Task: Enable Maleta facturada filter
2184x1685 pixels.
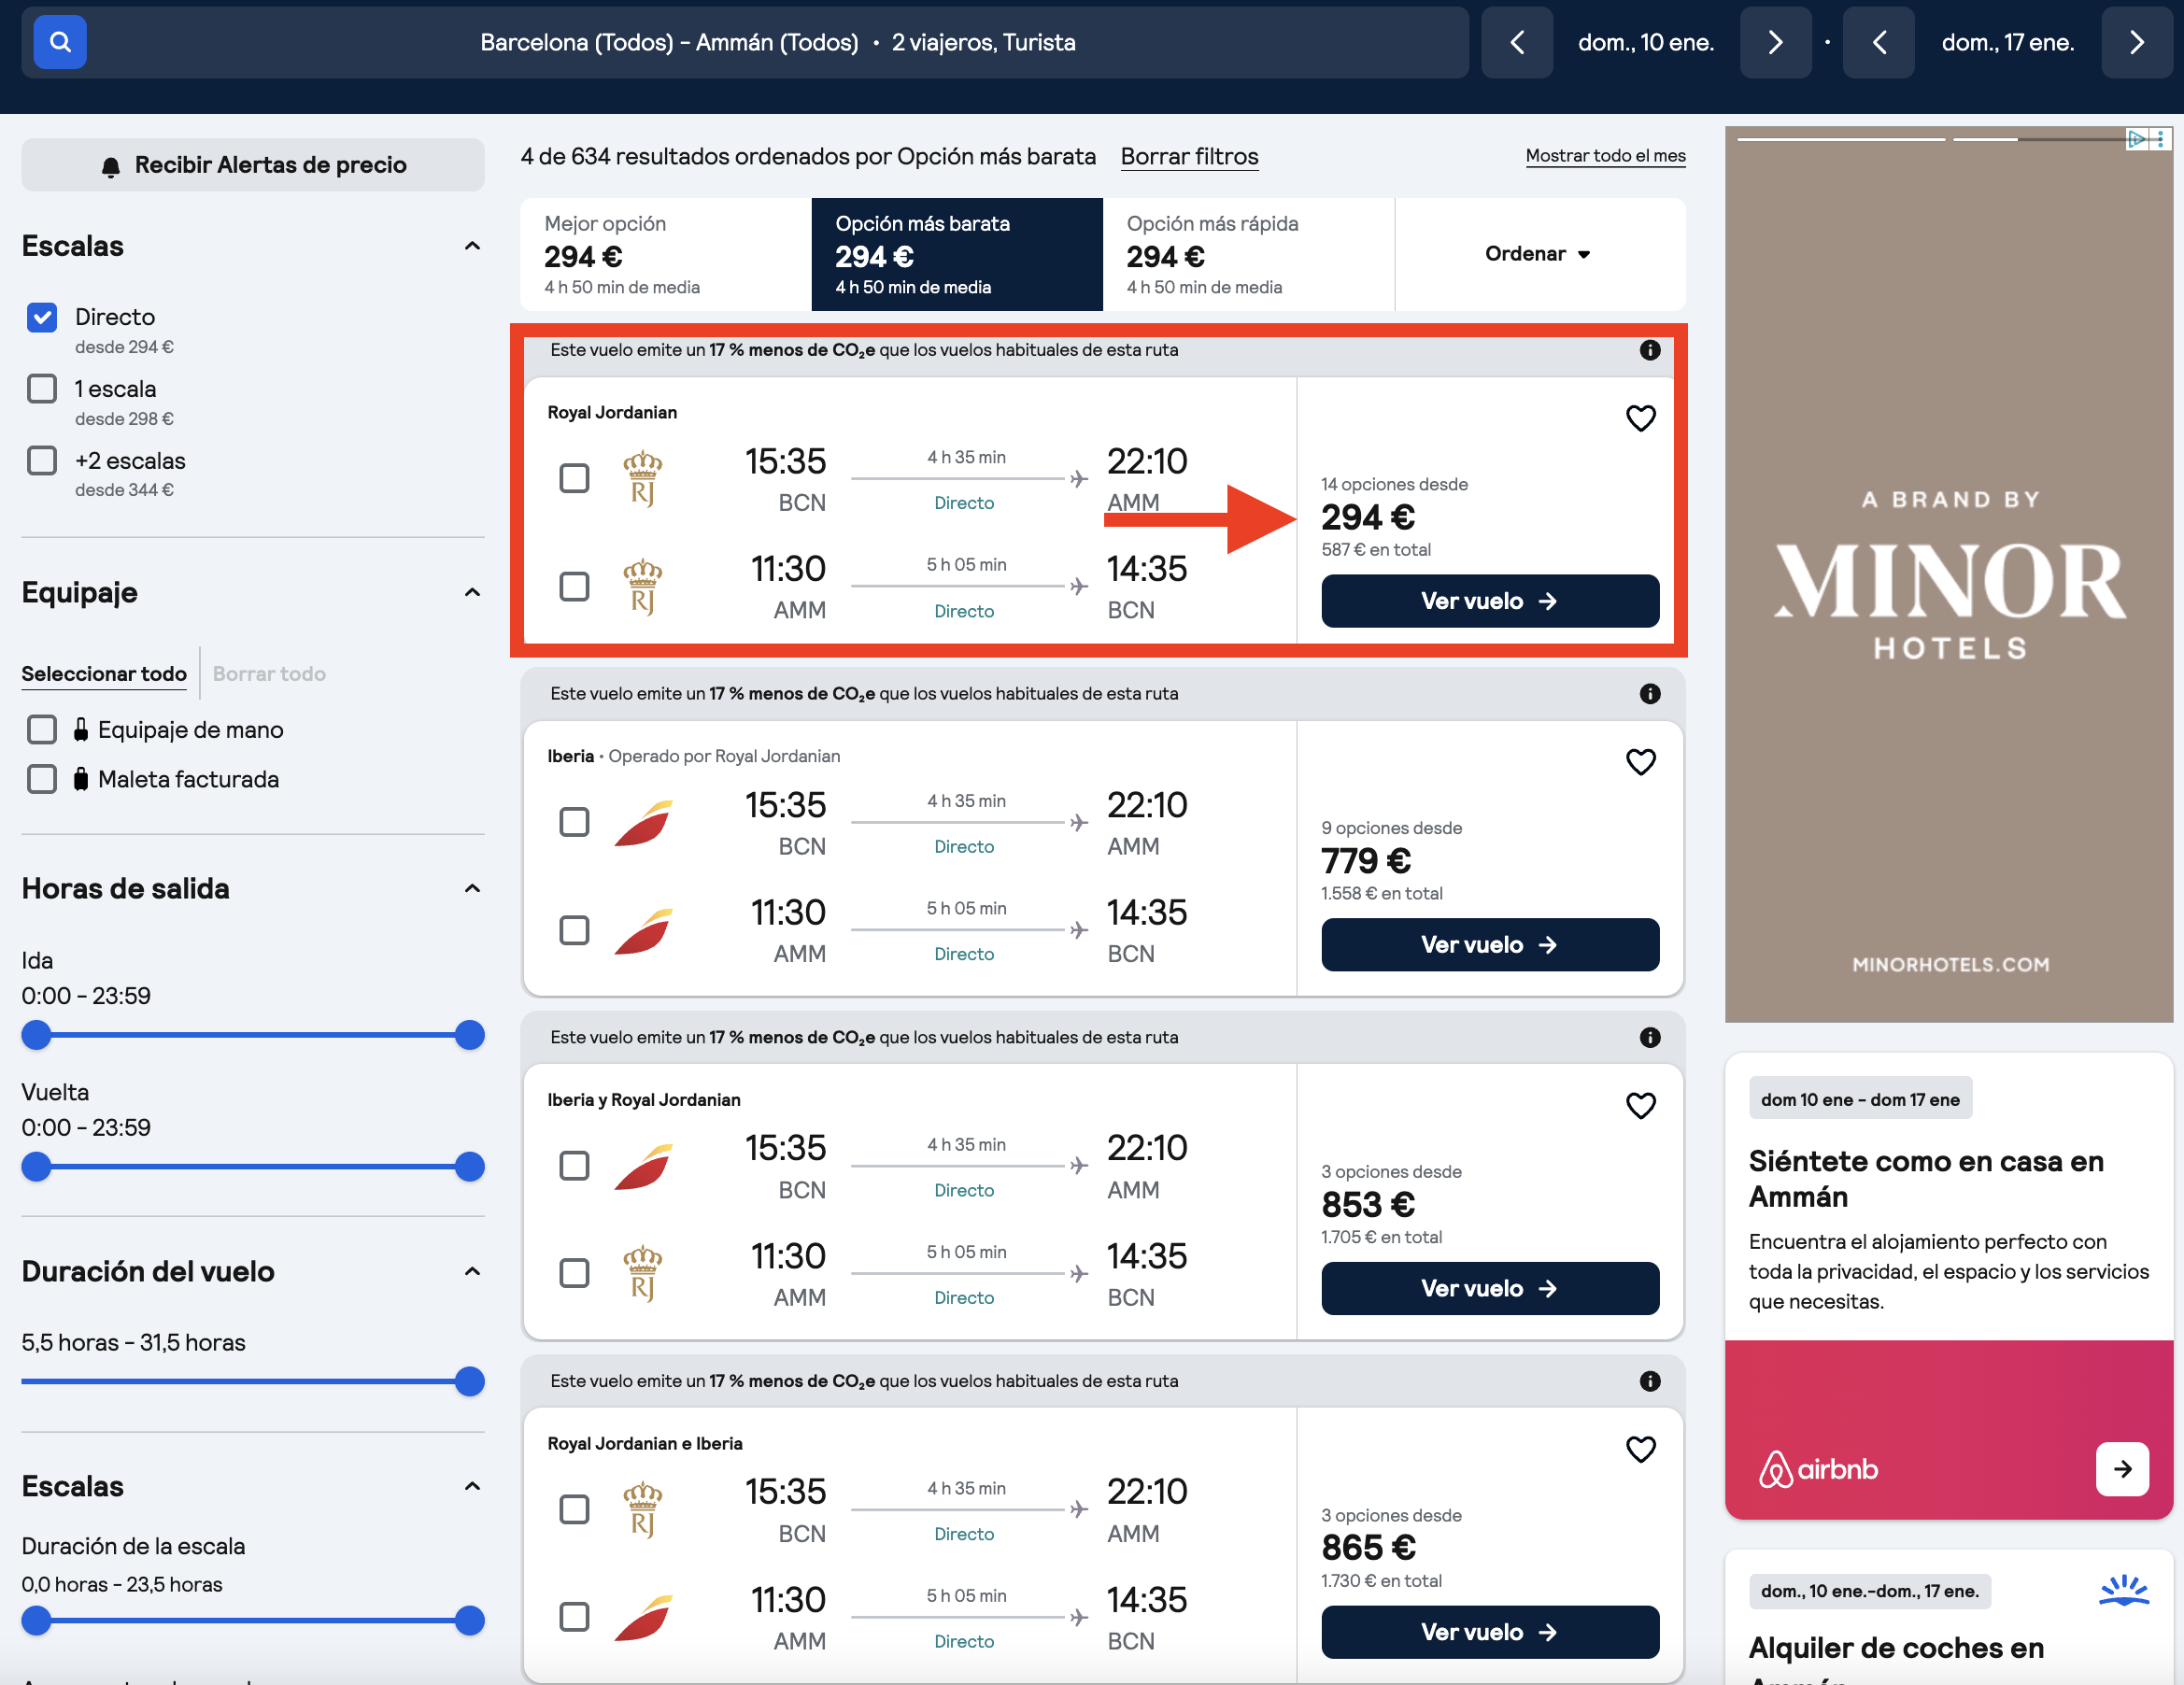Action: pos(42,779)
